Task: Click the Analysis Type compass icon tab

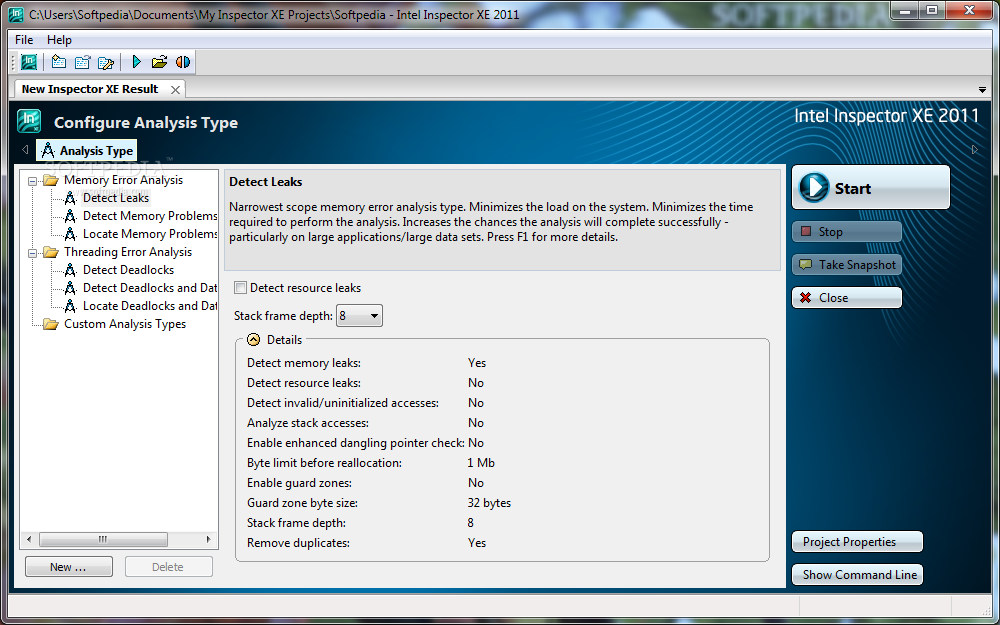Action: (x=87, y=151)
